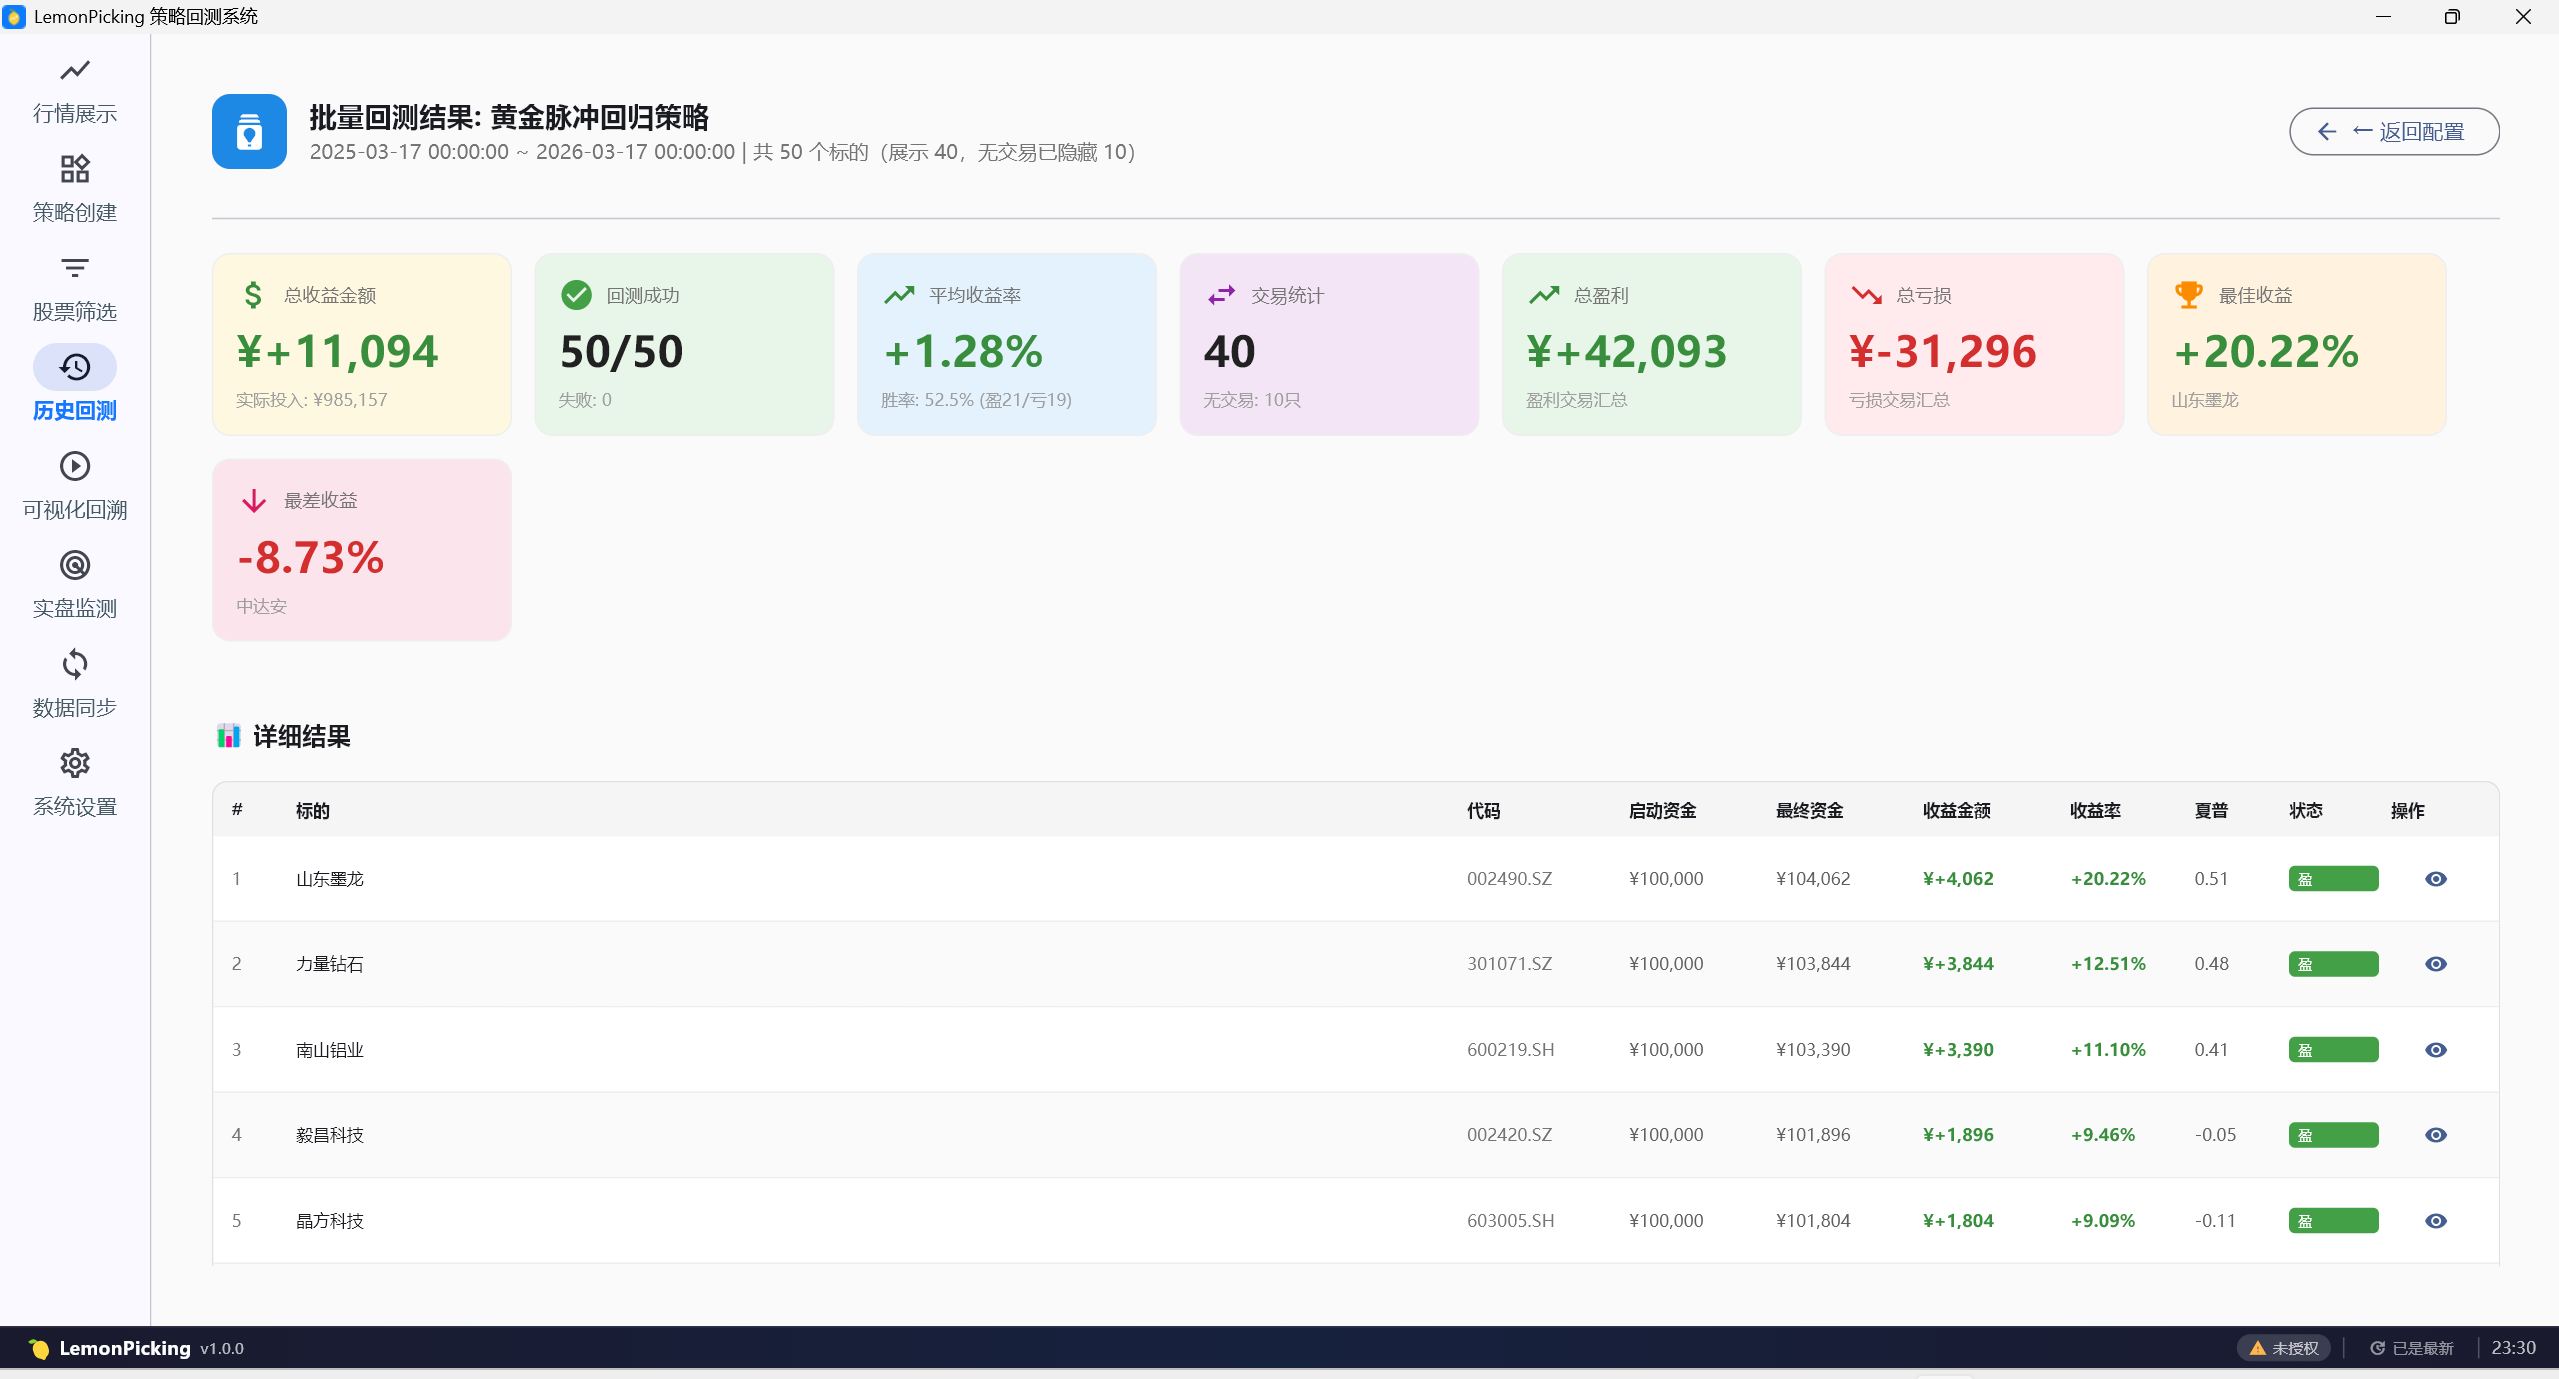This screenshot has height=1379, width=2559.
Task: Click the 总收益金额 summary card
Action: pos(361,344)
